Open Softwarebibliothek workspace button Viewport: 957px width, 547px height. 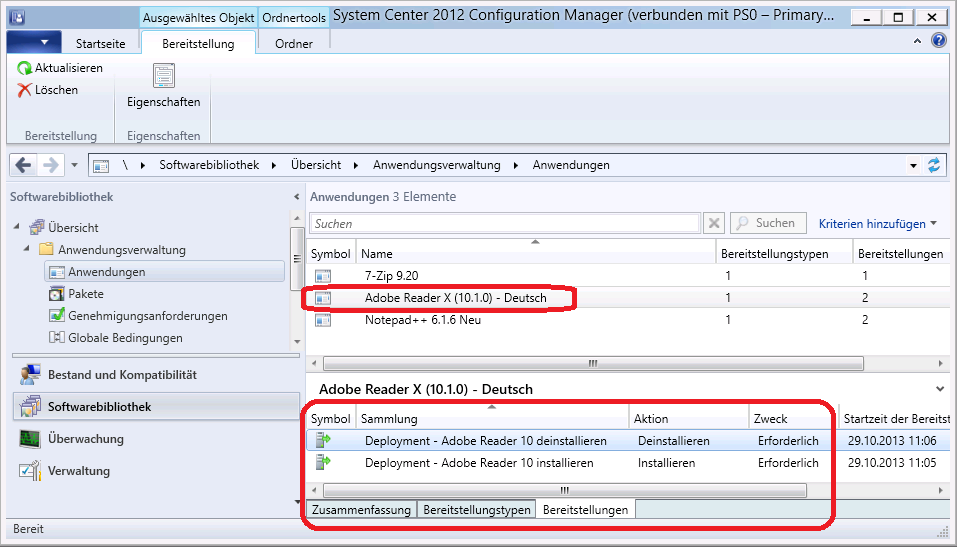156,407
